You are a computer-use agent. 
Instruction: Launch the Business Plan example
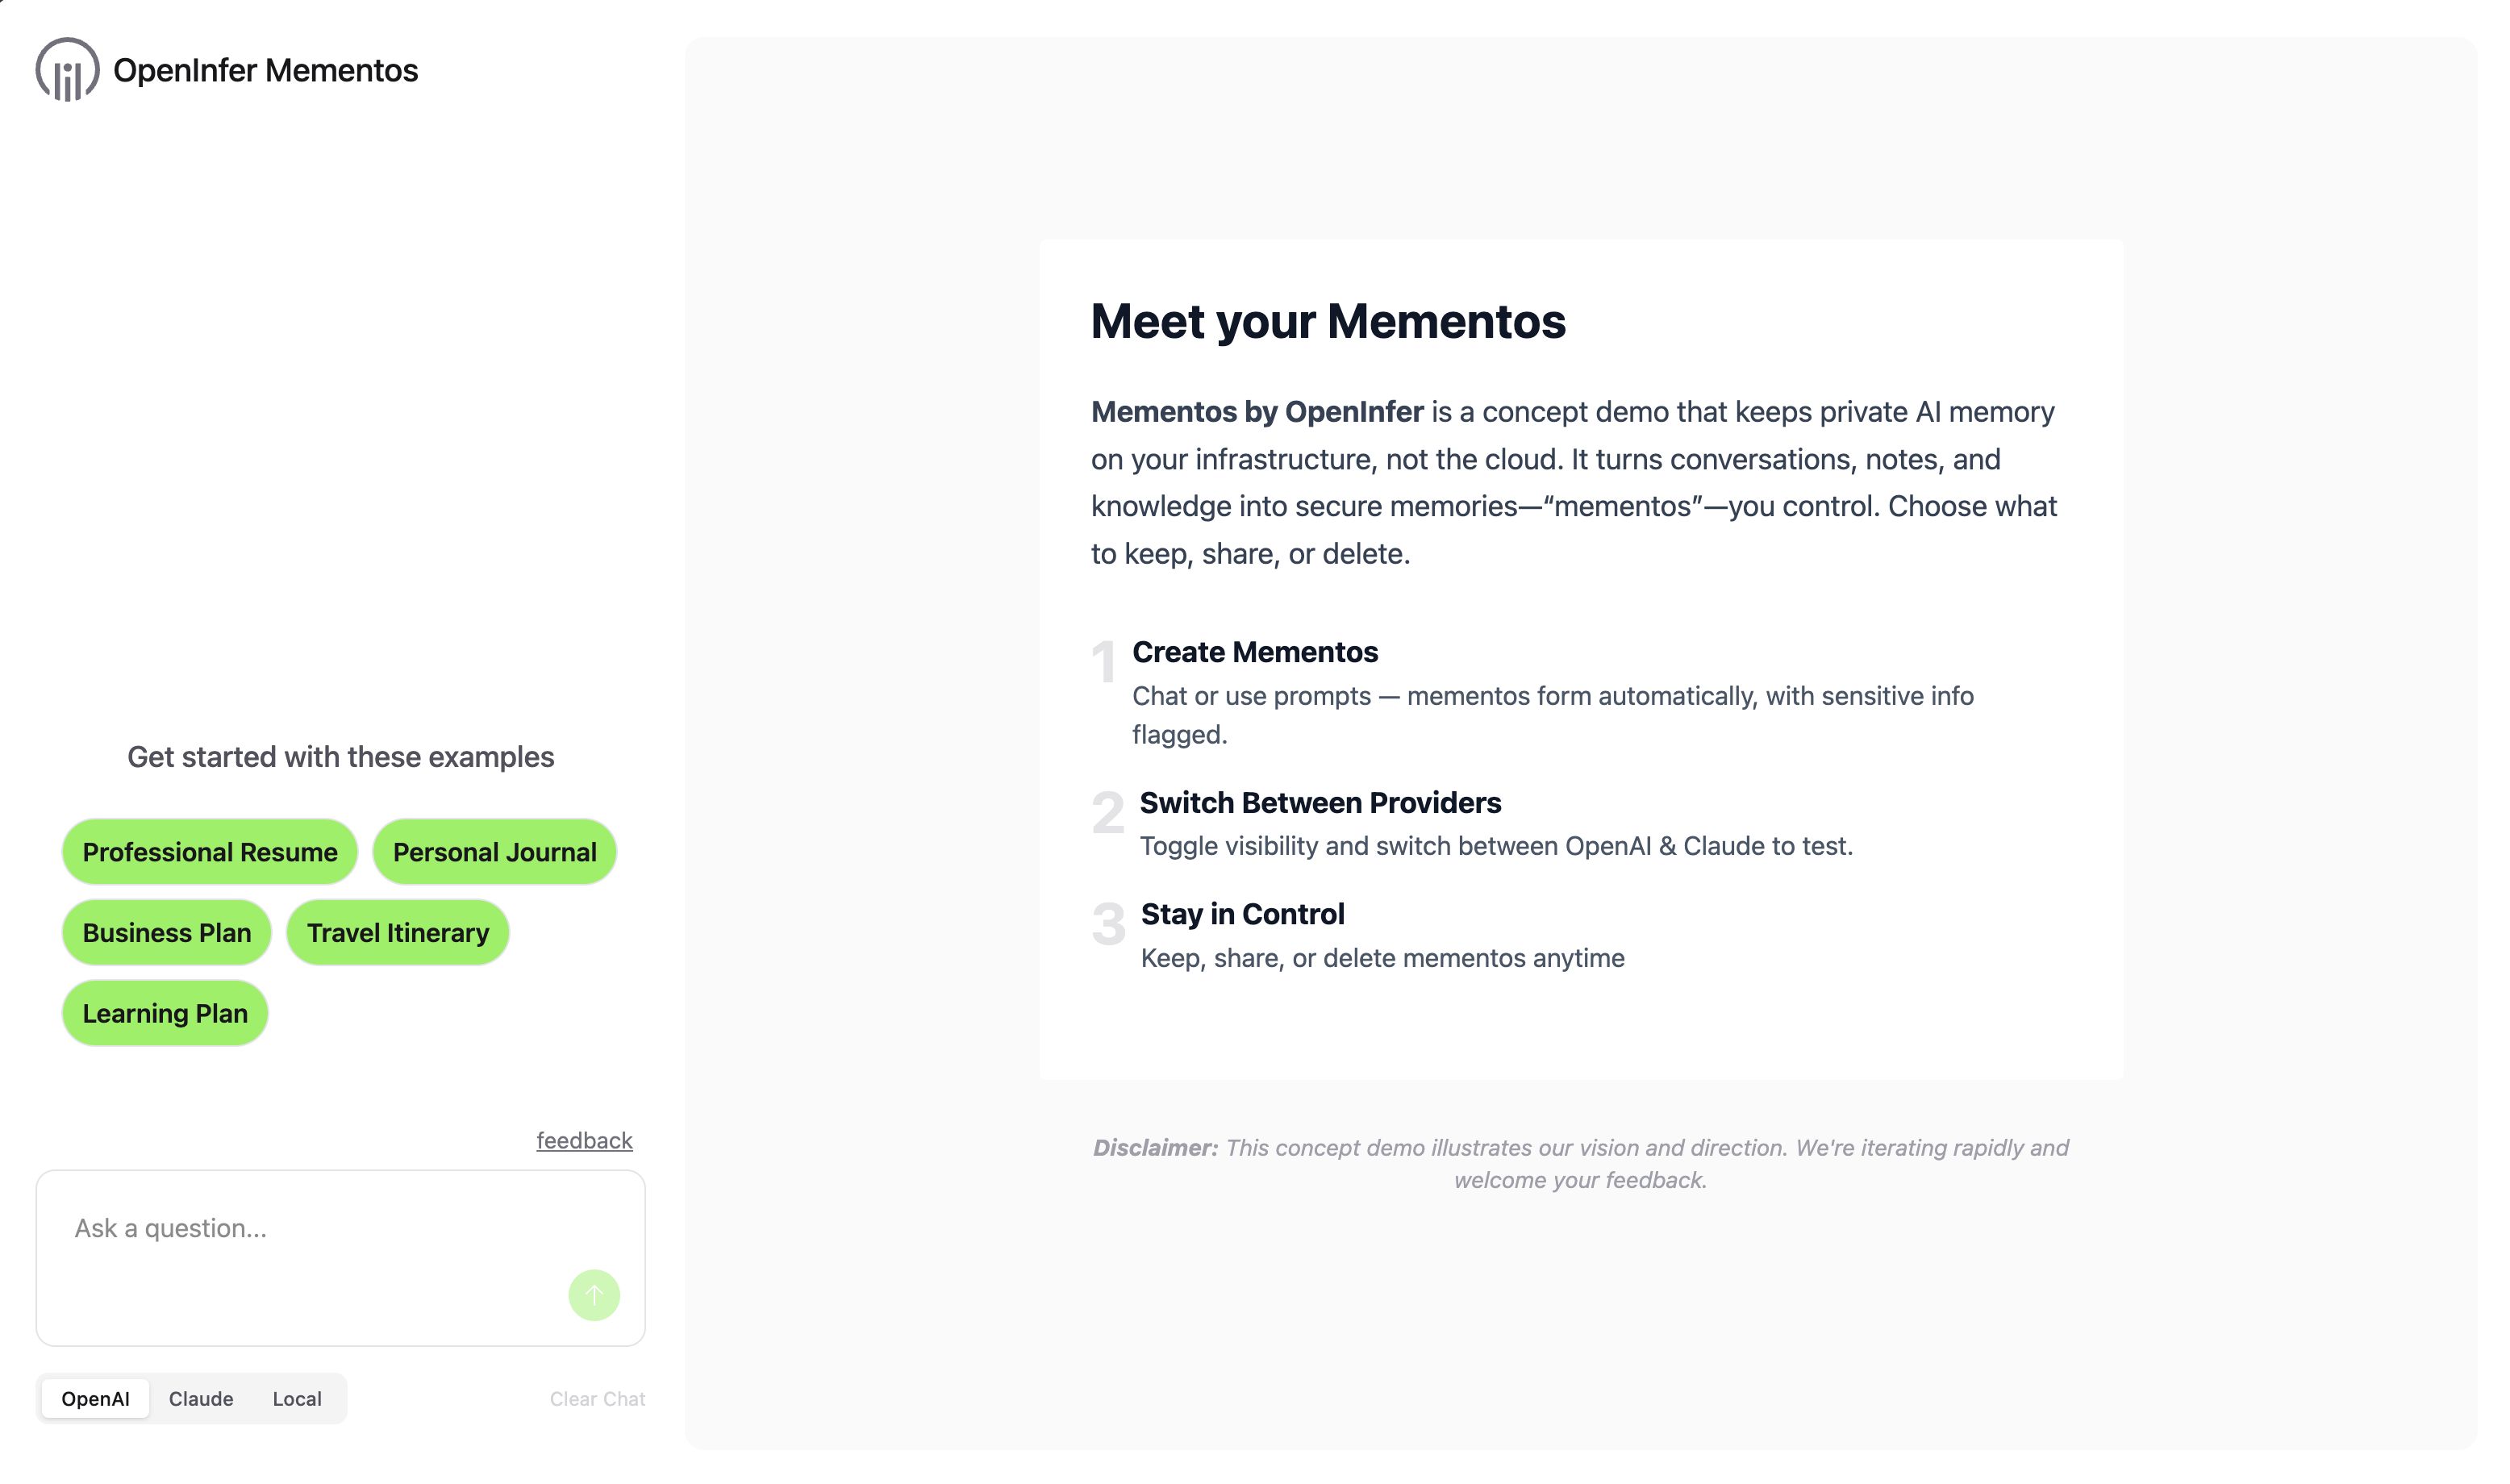[166, 932]
